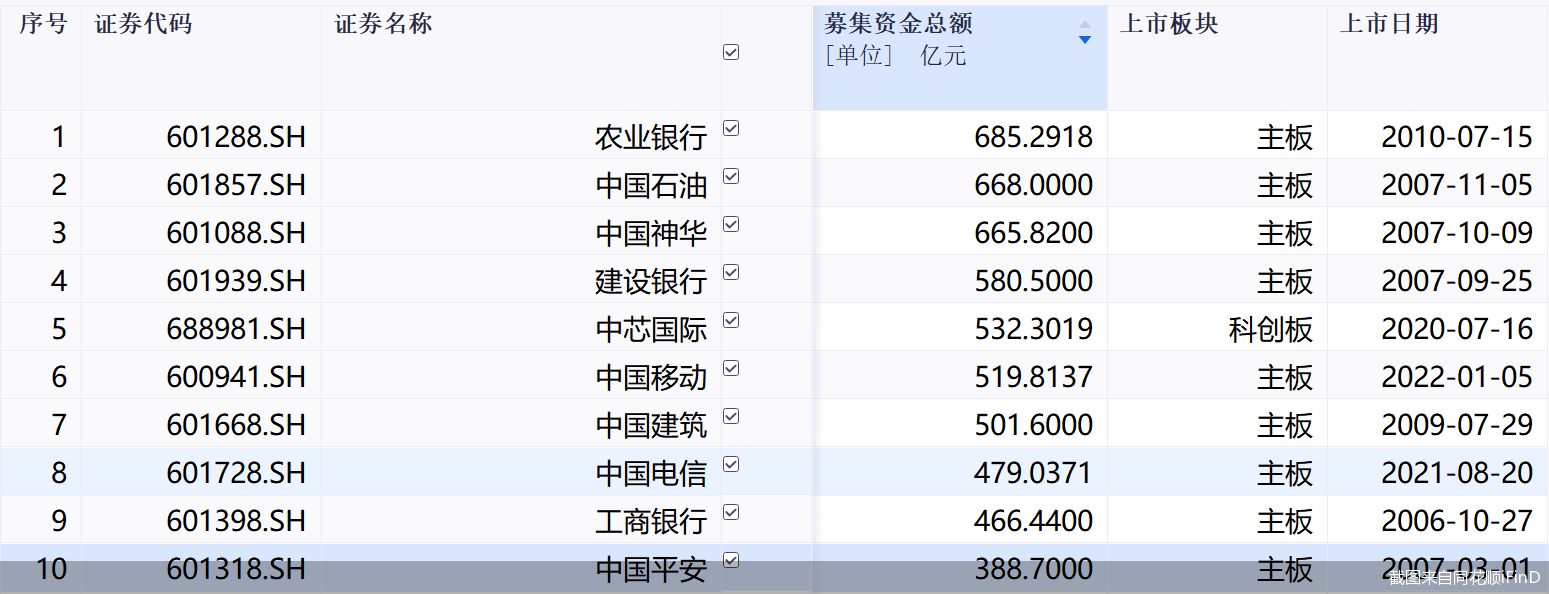Image resolution: width=1549 pixels, height=594 pixels.
Task: Toggle the select-all checkbox in the header row
Action: pyautogui.click(x=731, y=52)
